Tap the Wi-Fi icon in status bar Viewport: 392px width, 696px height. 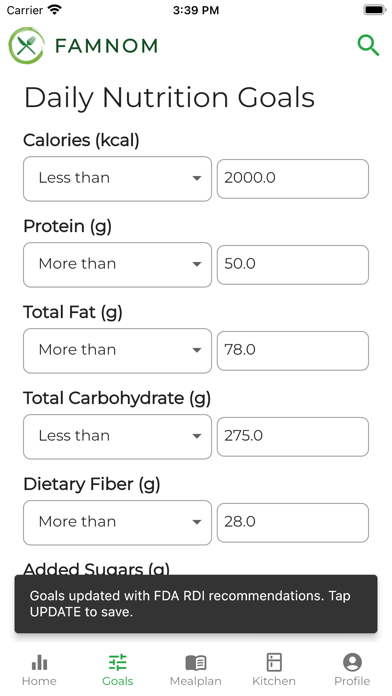coord(55,10)
